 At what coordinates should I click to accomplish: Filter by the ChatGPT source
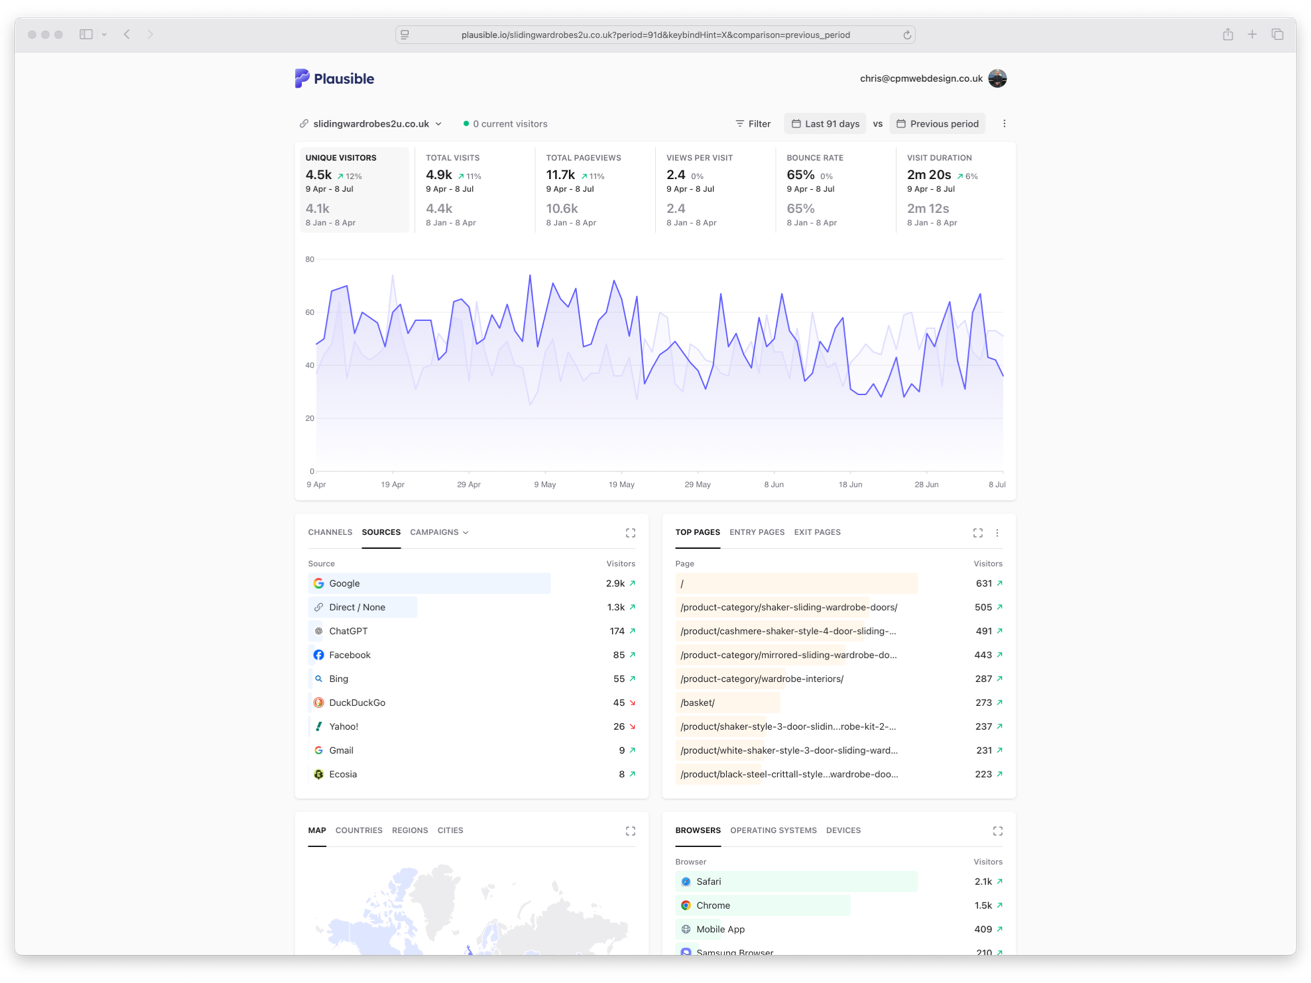(471, 631)
